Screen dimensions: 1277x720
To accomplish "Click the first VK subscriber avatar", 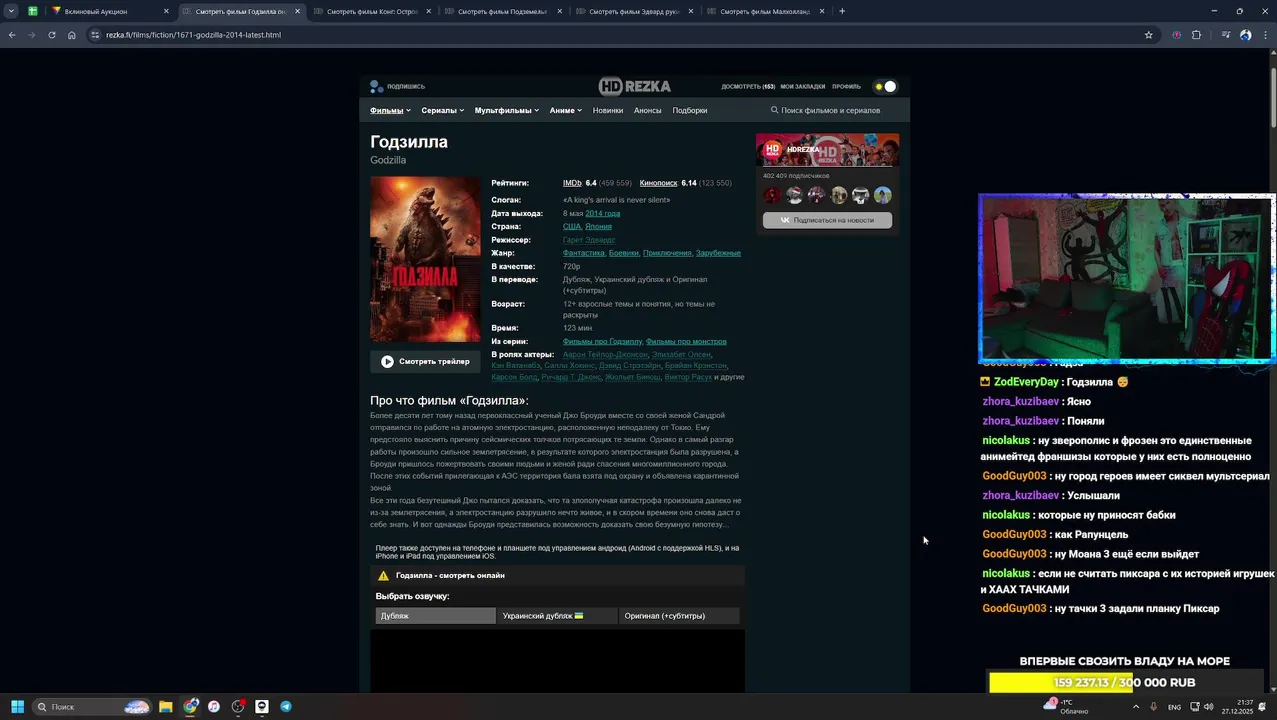I will (772, 195).
